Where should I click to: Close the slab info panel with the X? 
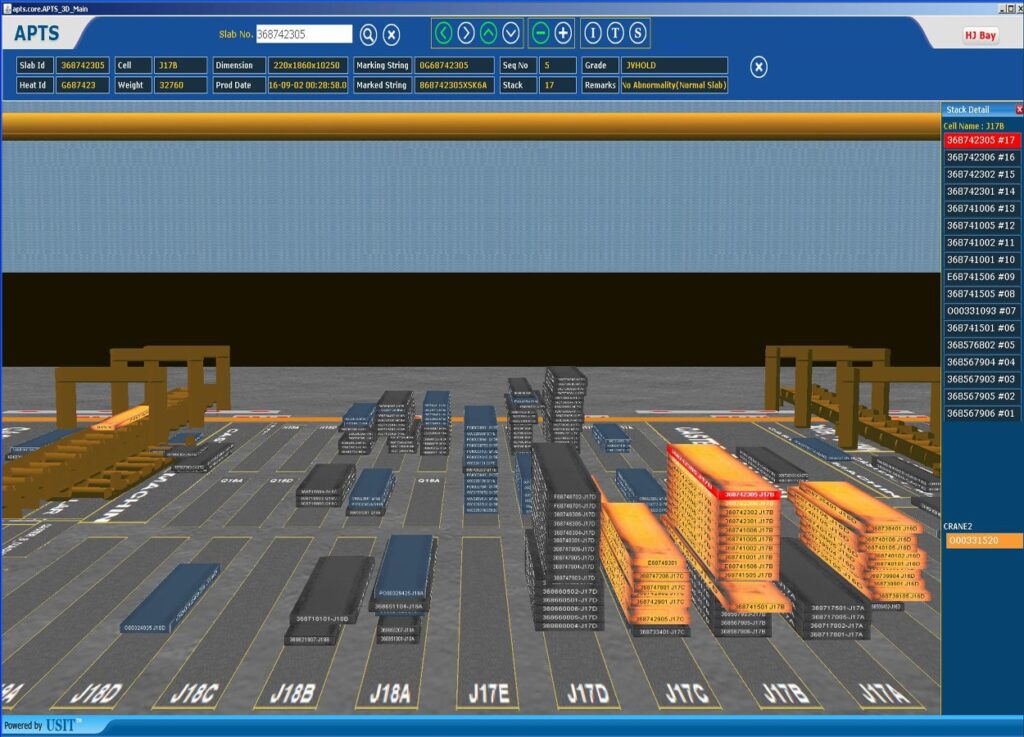click(x=758, y=67)
